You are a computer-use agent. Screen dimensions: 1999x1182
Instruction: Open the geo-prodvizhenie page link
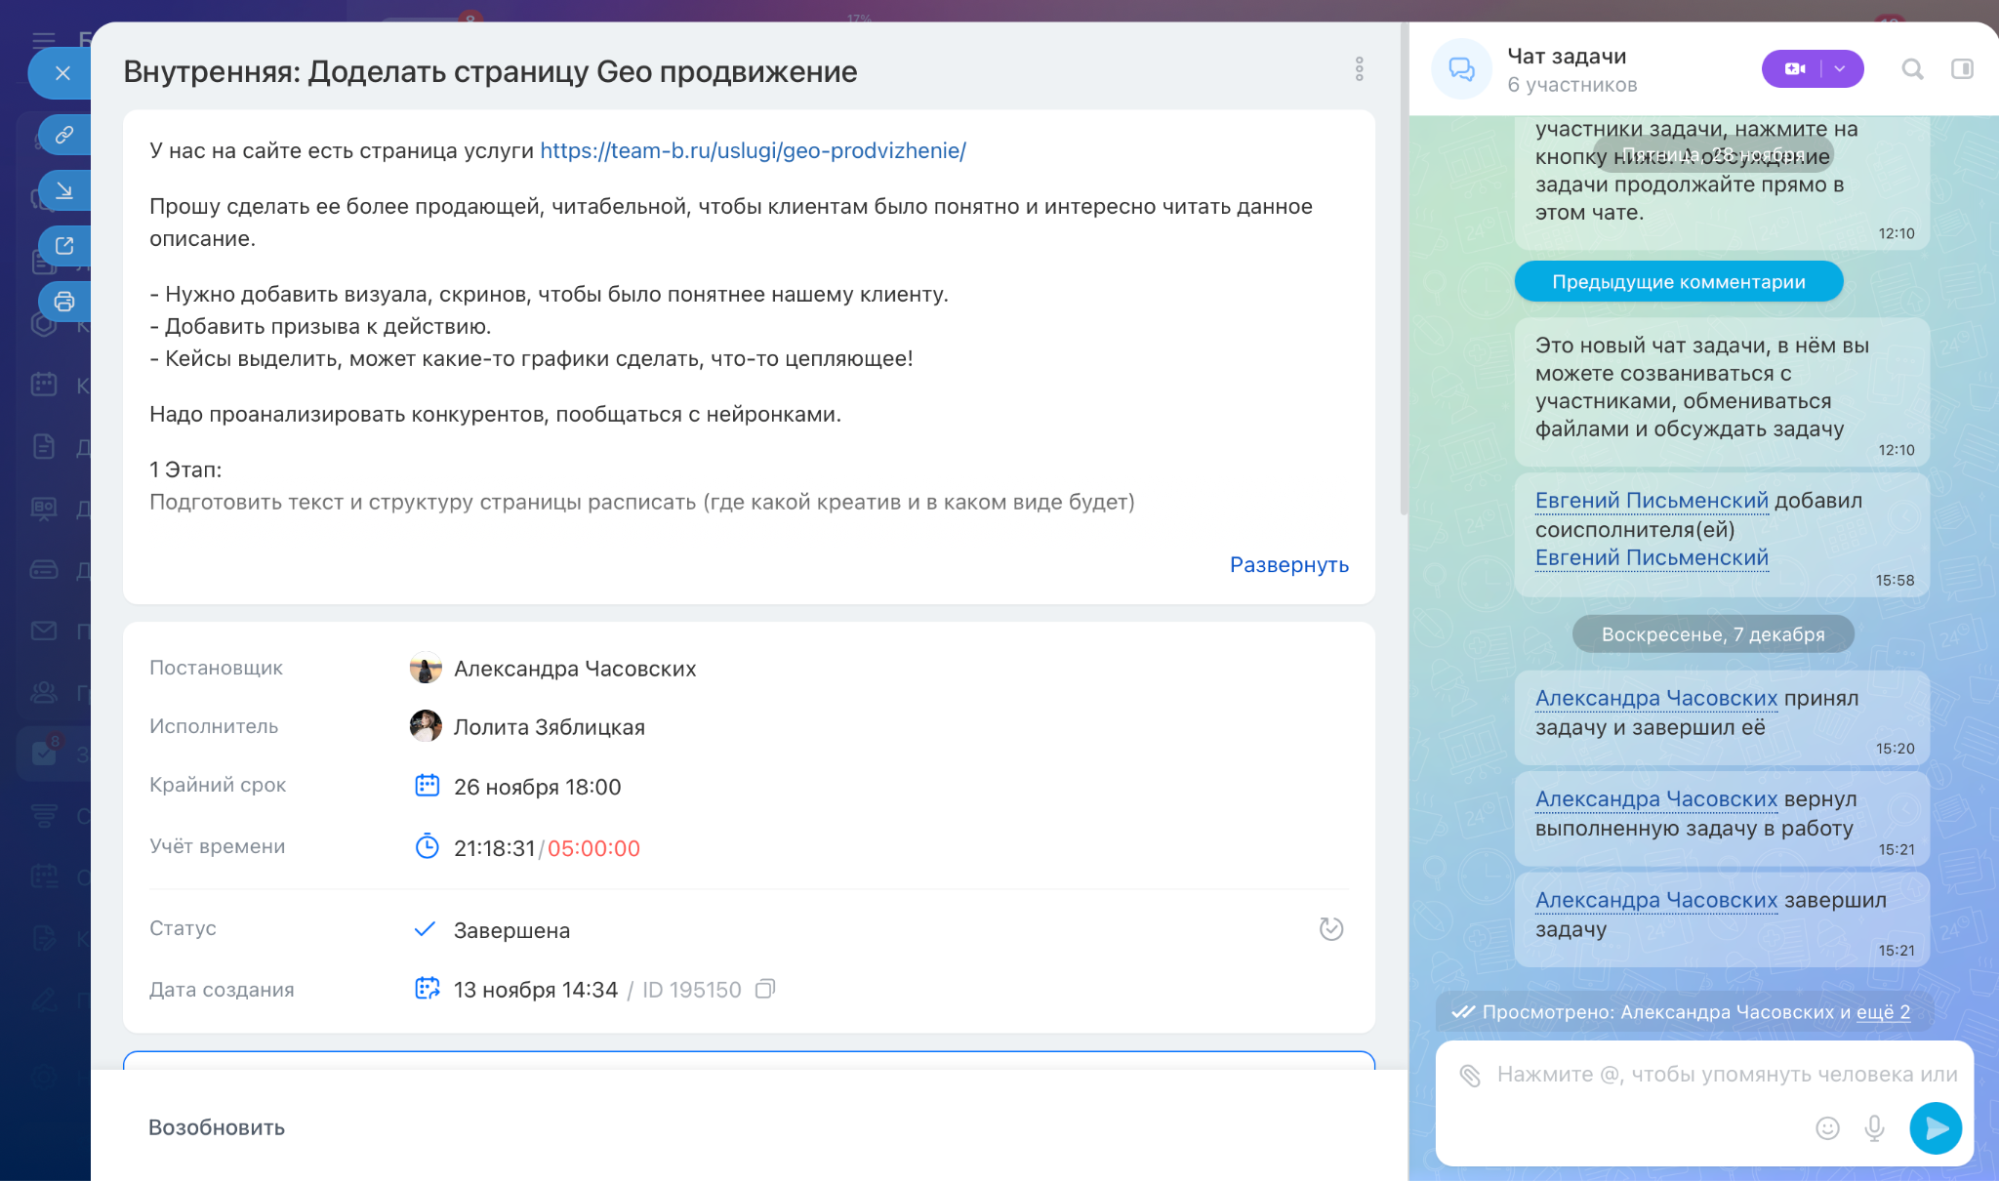point(752,151)
